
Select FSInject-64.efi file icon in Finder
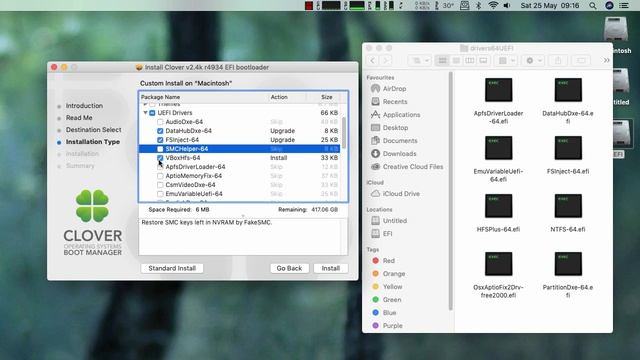click(x=568, y=148)
